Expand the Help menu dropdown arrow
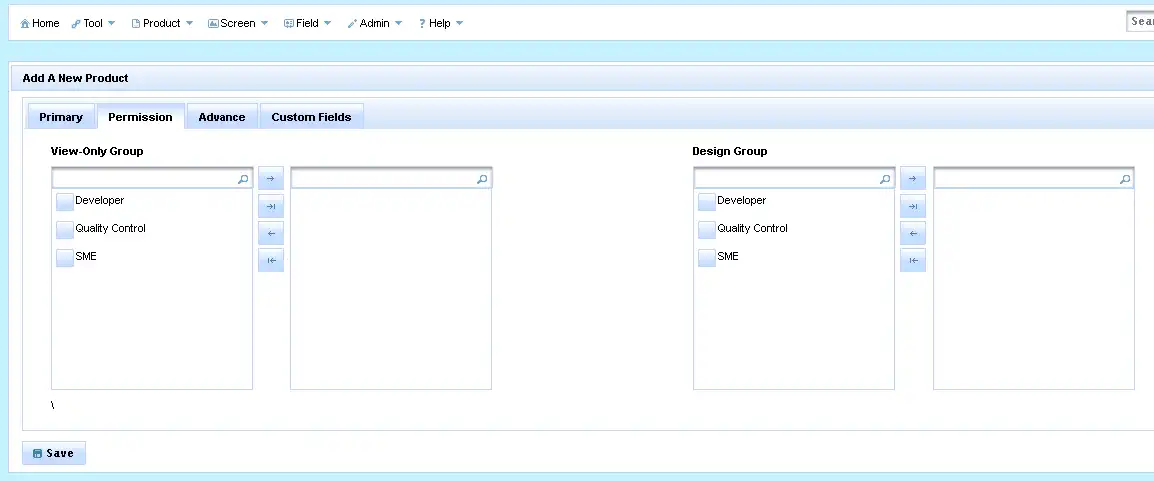This screenshot has width=1154, height=481. tap(459, 24)
